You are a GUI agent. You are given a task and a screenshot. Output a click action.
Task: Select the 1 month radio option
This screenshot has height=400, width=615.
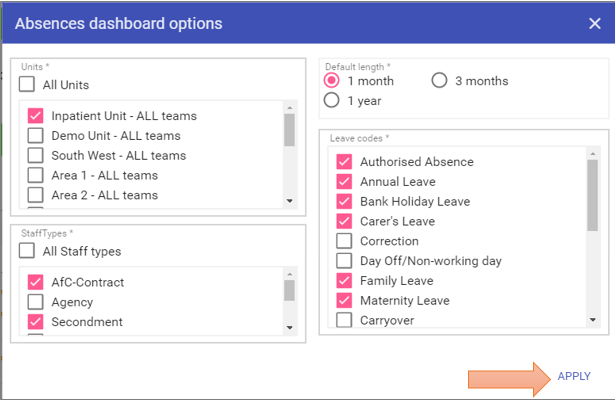pos(332,81)
